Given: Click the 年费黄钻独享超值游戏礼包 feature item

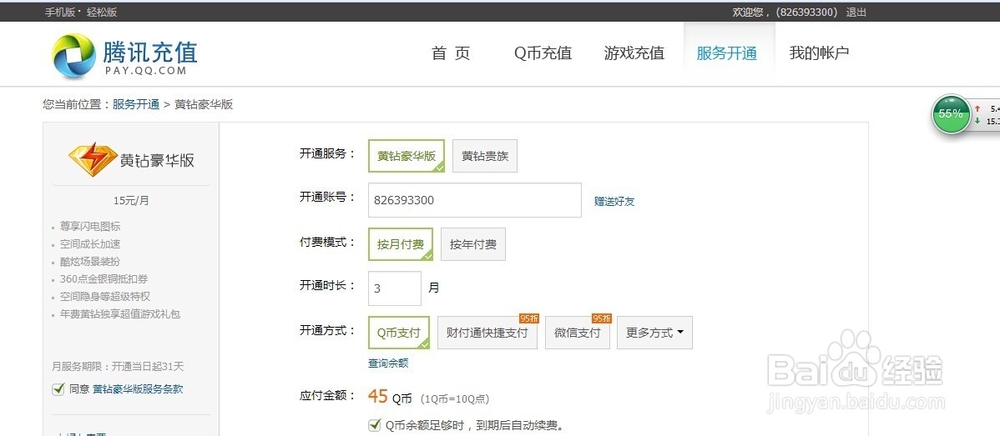Looking at the screenshot, I should pos(121,314).
